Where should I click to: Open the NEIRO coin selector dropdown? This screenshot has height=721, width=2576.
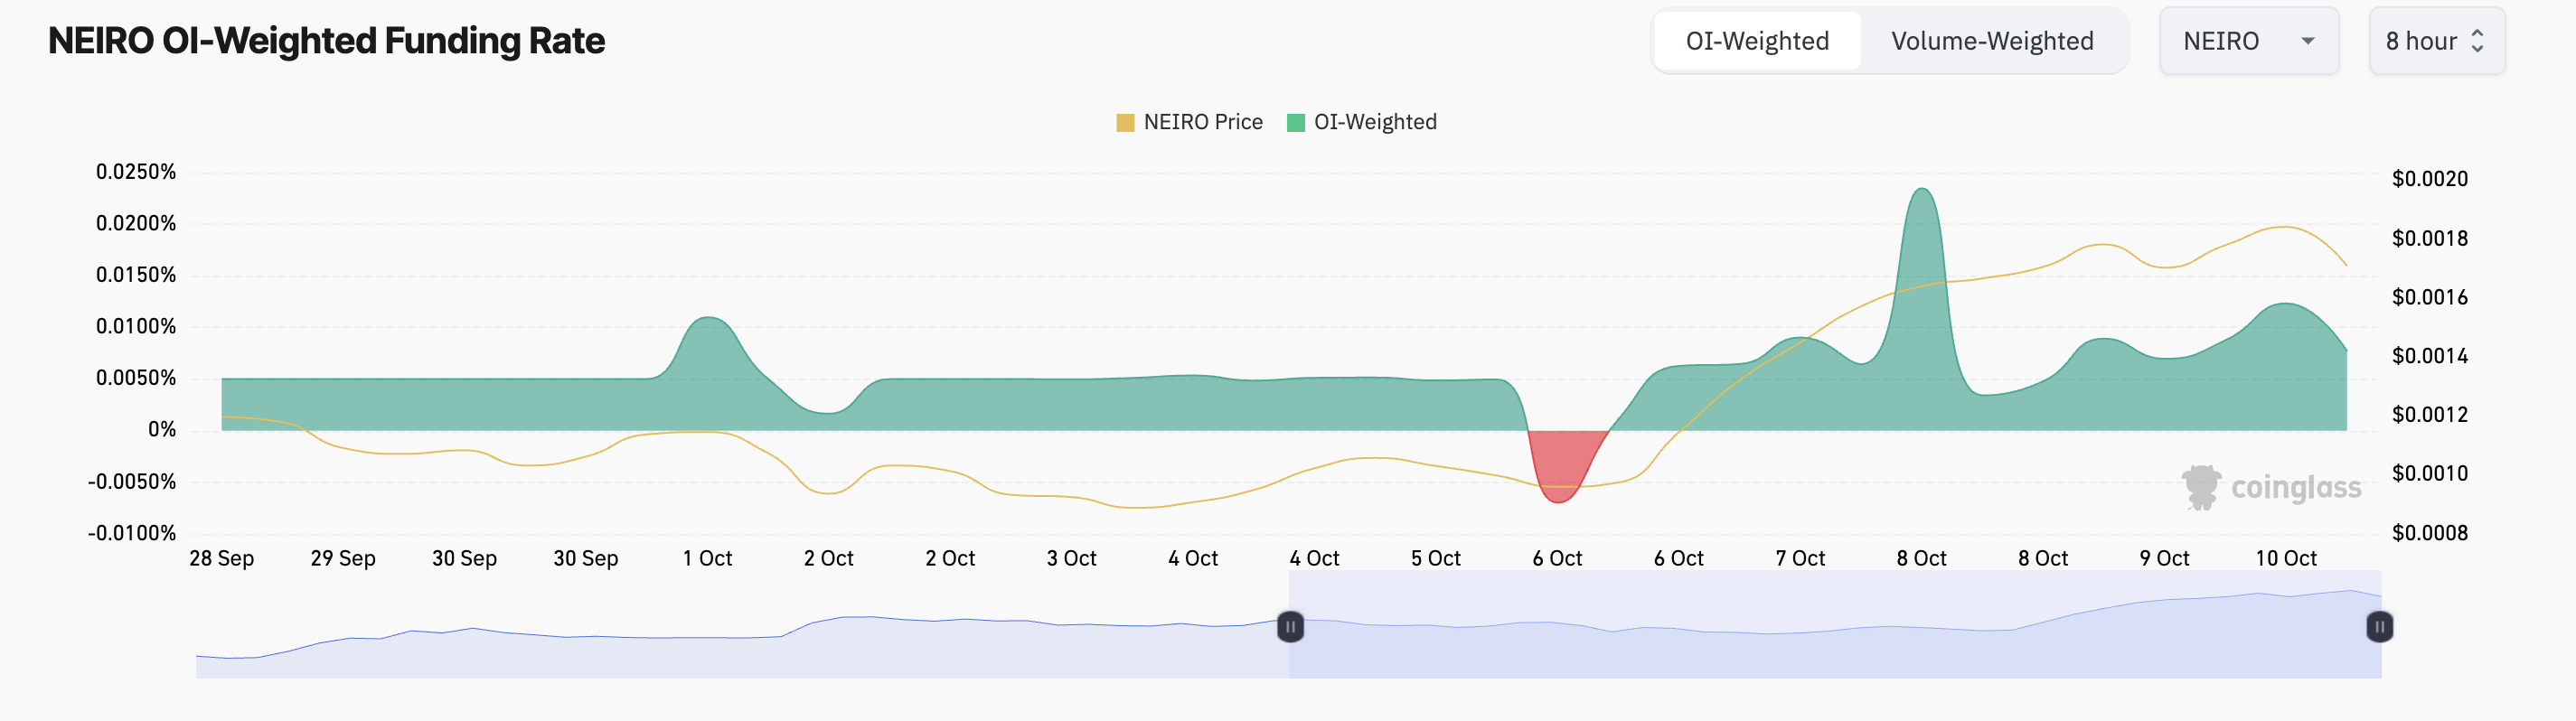coord(2249,41)
